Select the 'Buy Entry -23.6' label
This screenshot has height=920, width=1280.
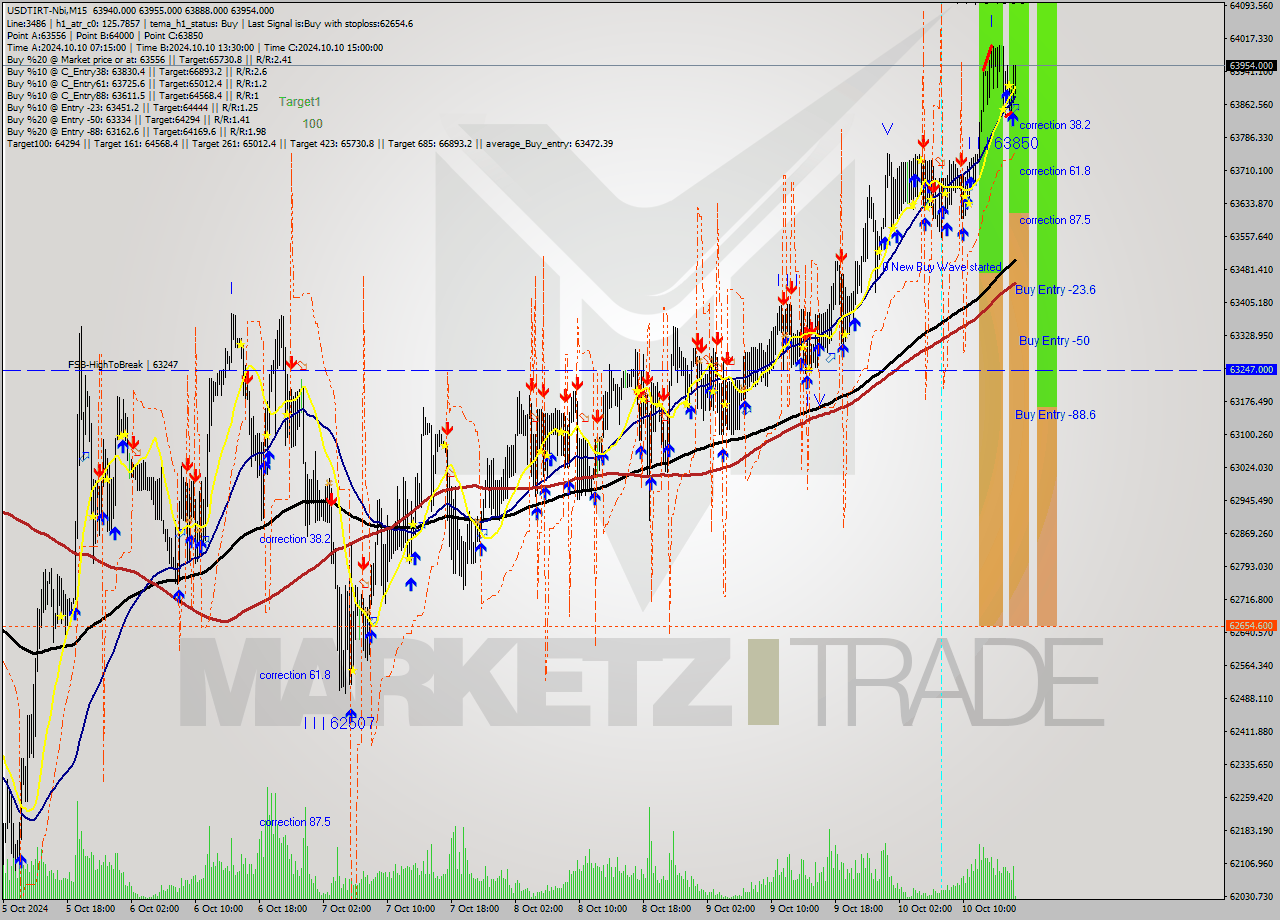[x=1055, y=290]
